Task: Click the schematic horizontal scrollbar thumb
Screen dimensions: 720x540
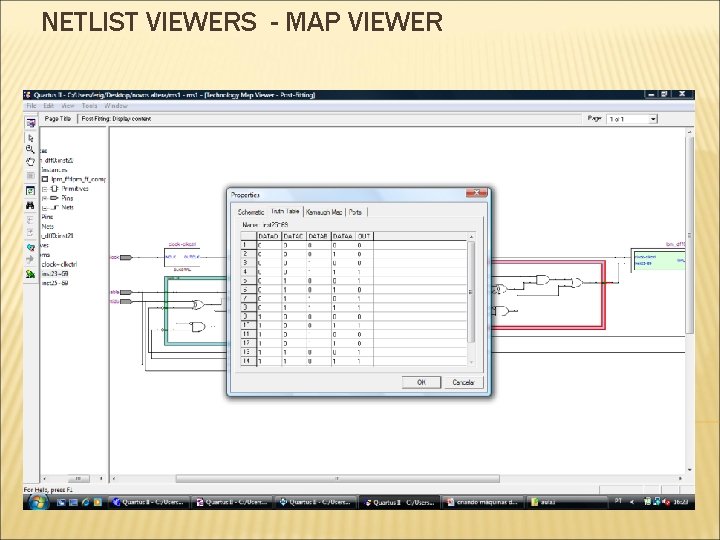Action: pos(338,478)
